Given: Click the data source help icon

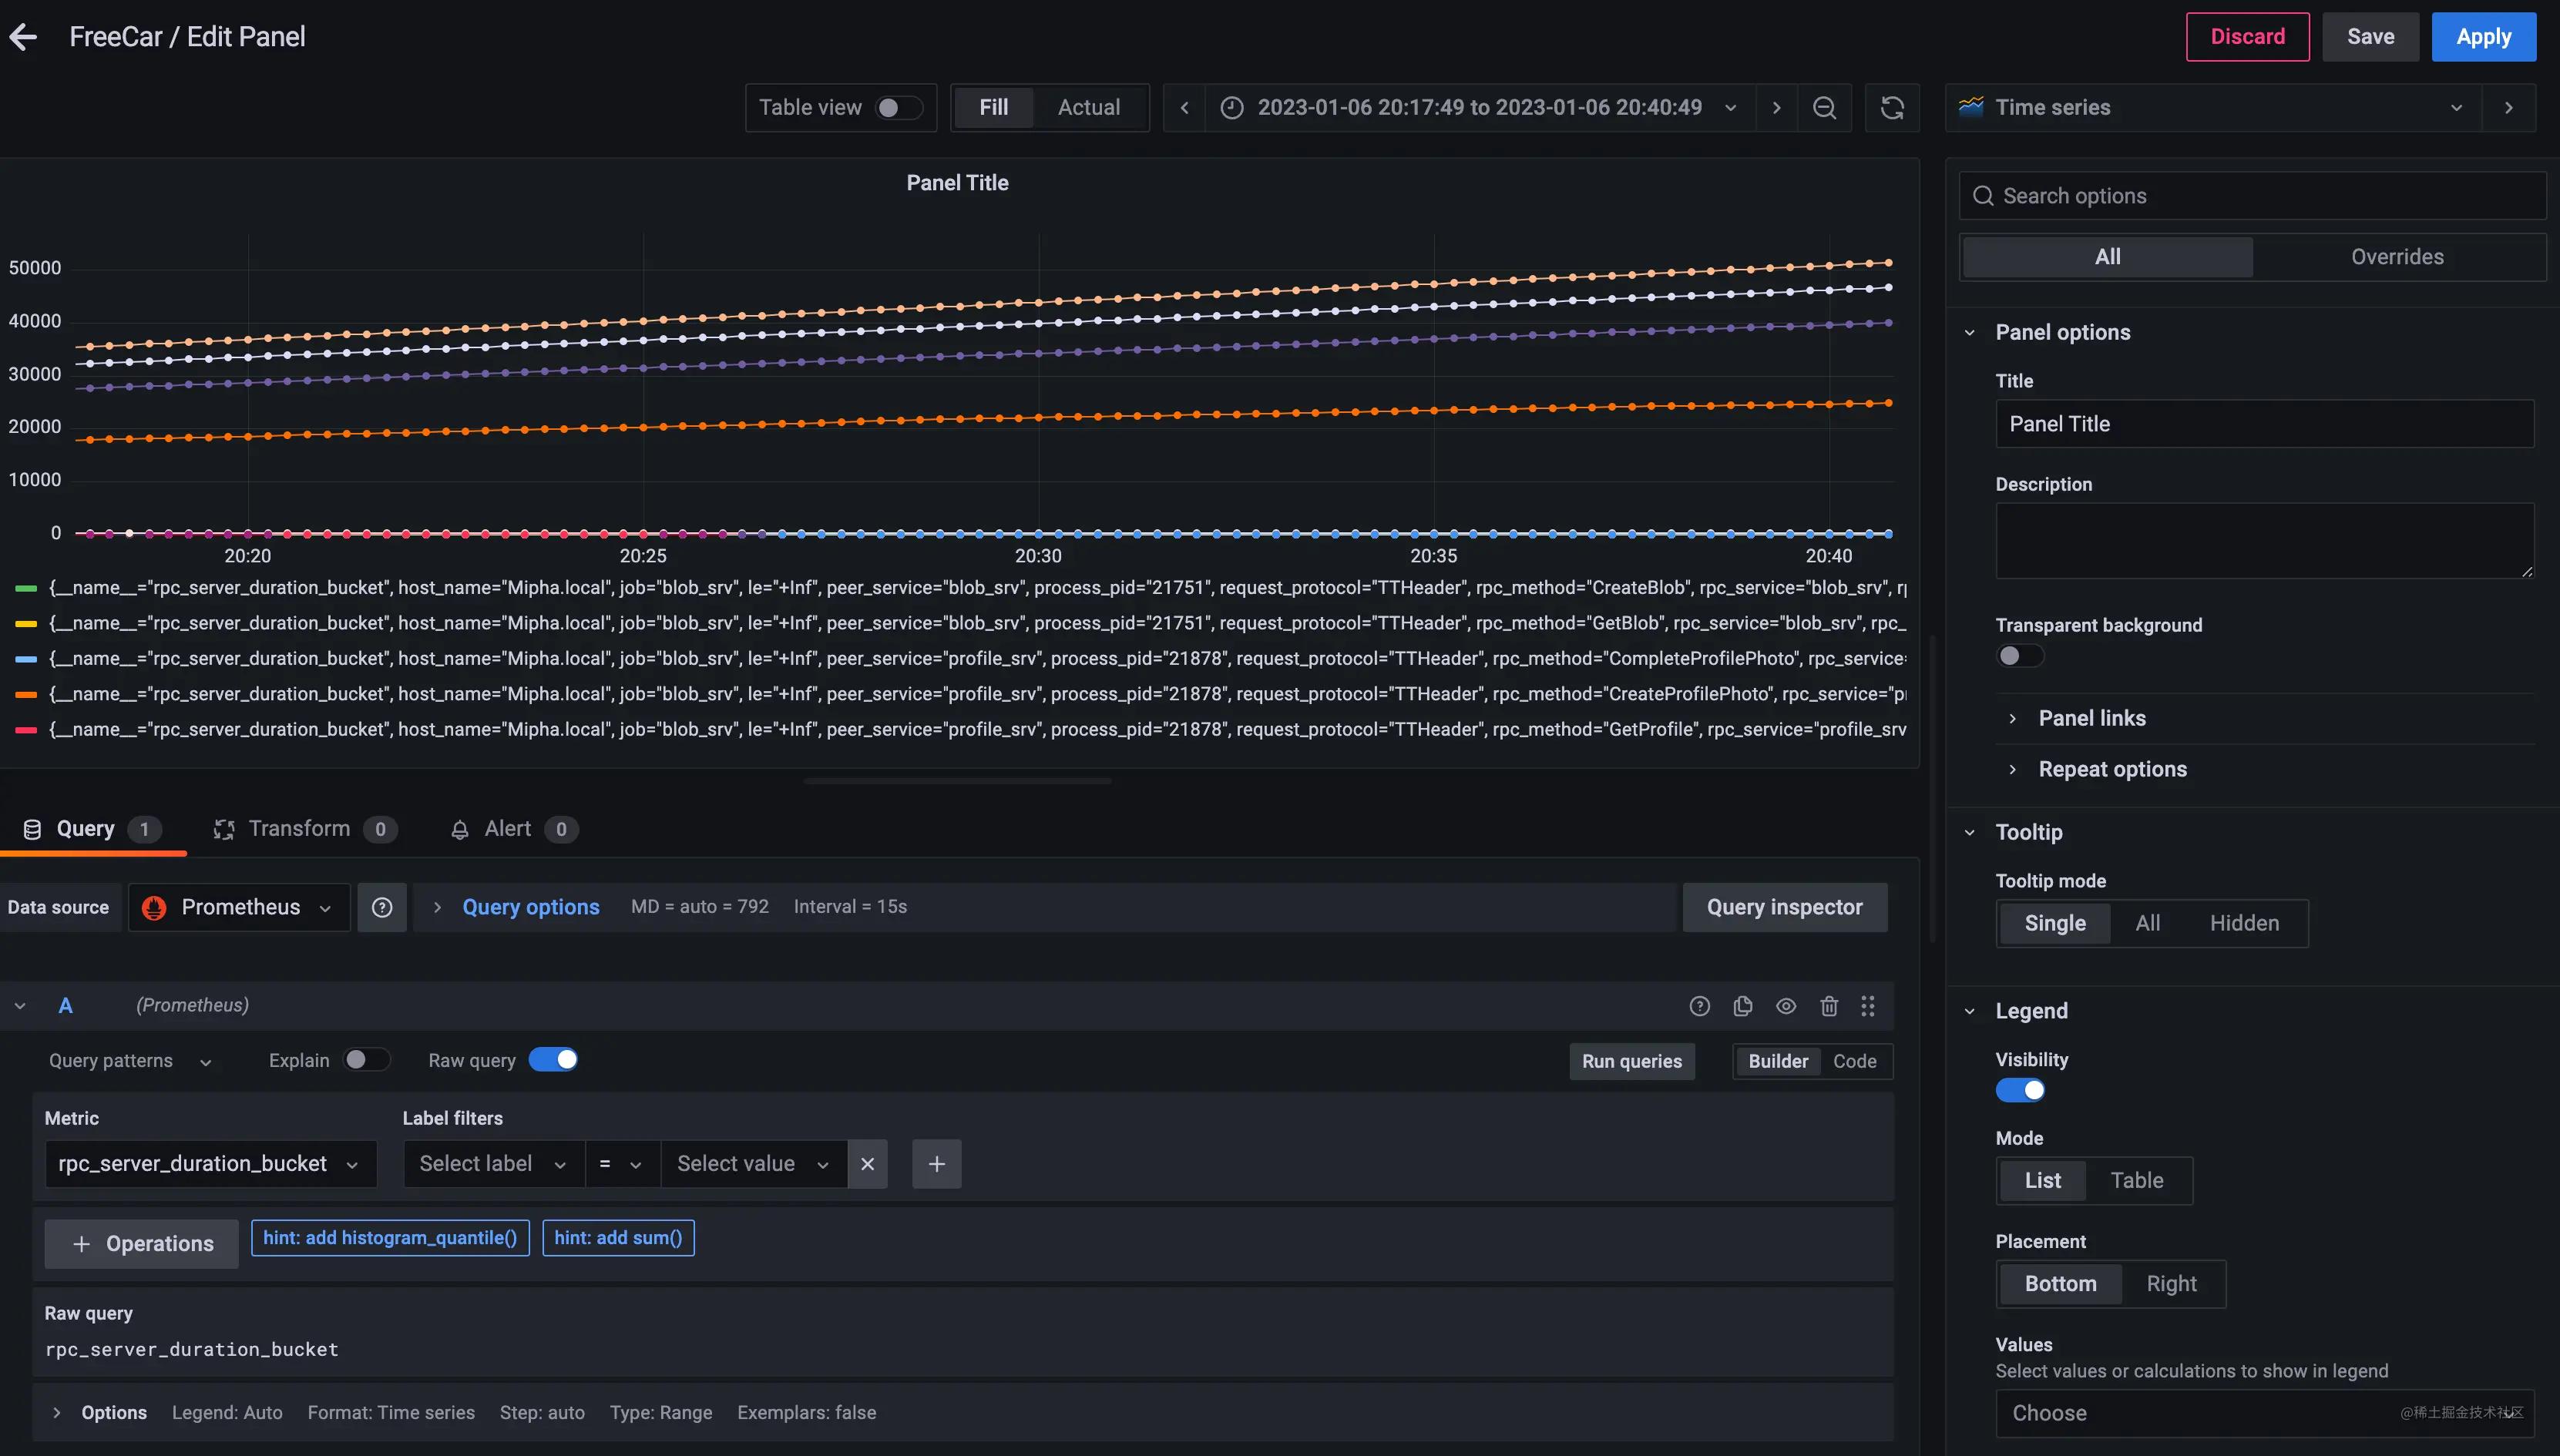Looking at the screenshot, I should tap(382, 907).
